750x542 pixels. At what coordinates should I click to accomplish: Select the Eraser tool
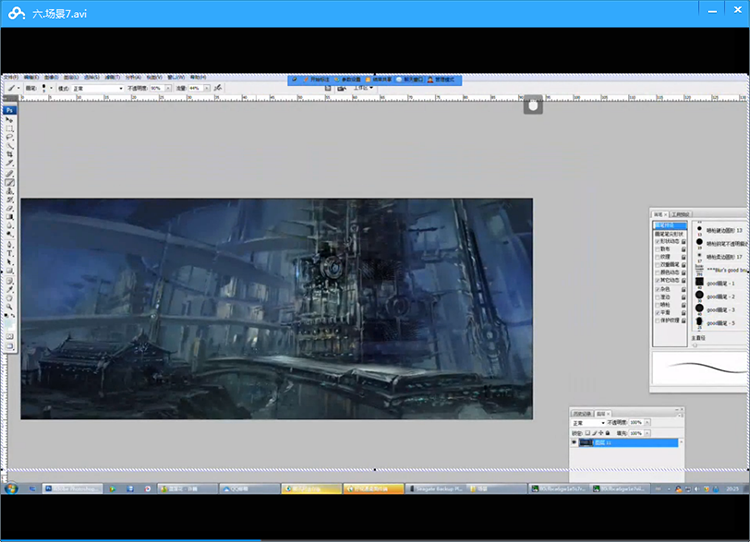click(9, 209)
